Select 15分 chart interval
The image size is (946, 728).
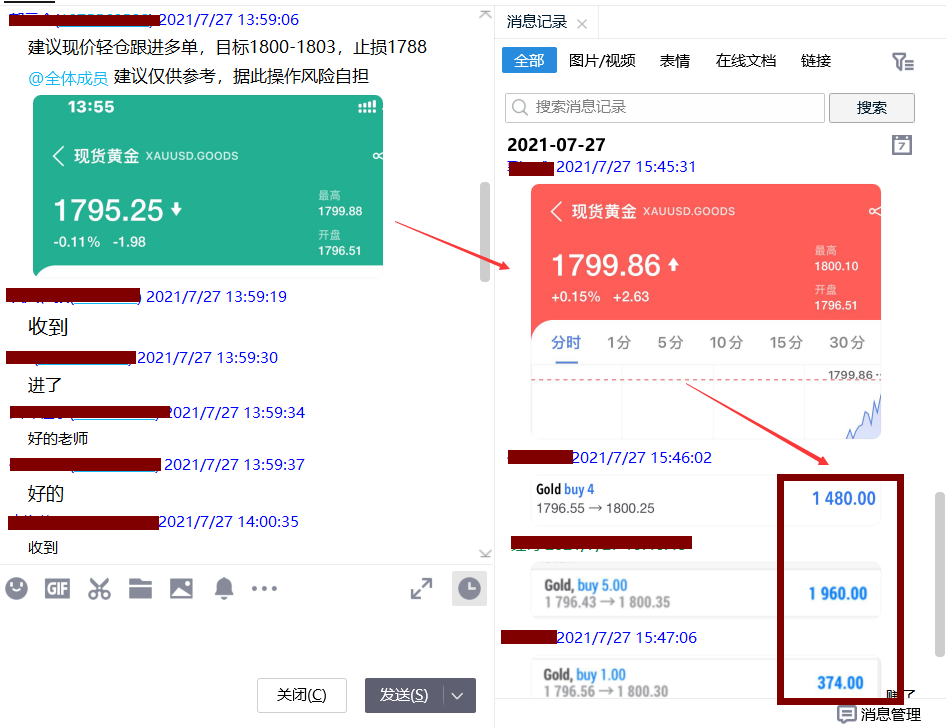point(786,343)
